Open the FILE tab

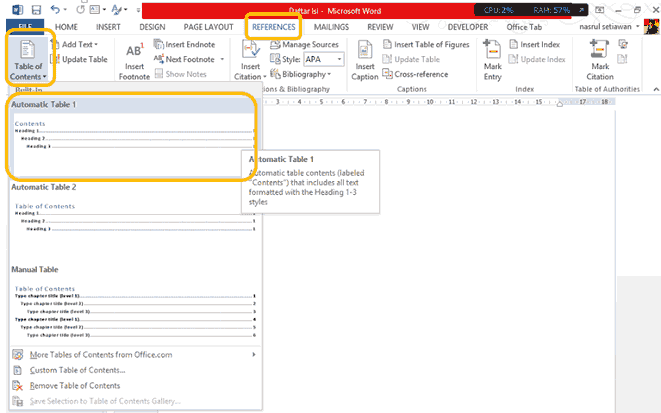coord(25,27)
